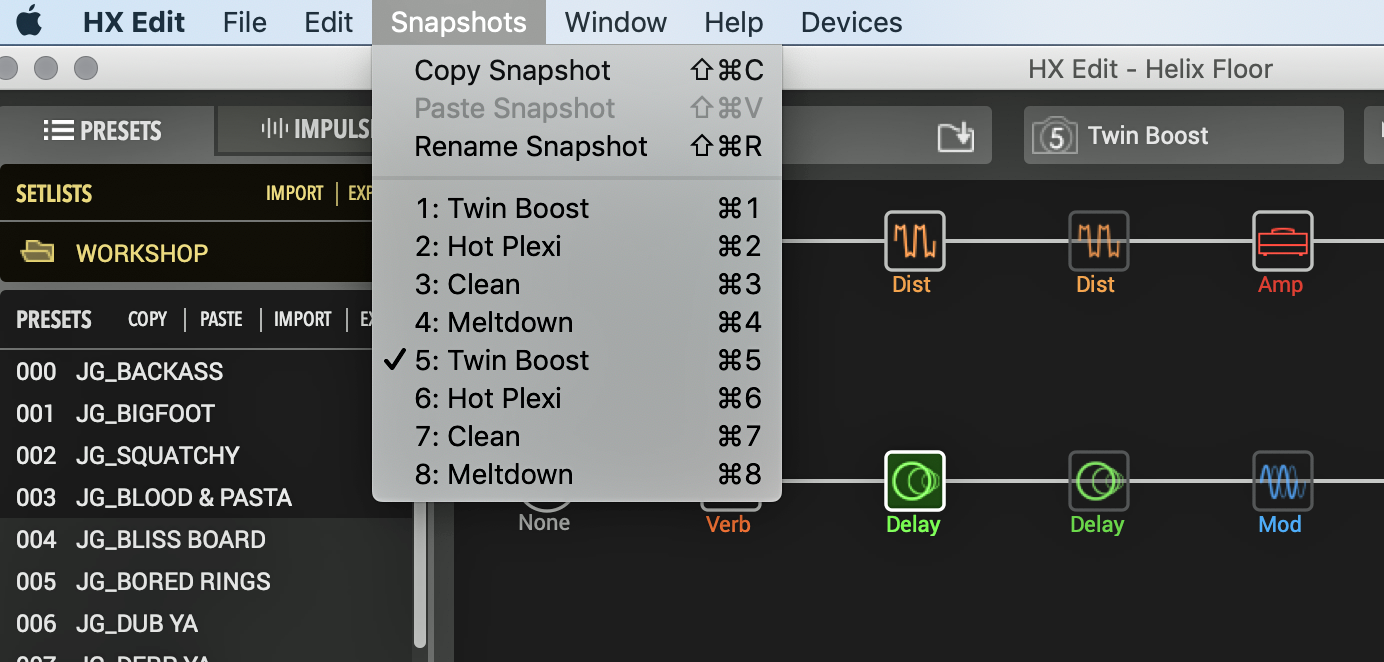
Task: Open the Apple menu
Action: point(29,22)
